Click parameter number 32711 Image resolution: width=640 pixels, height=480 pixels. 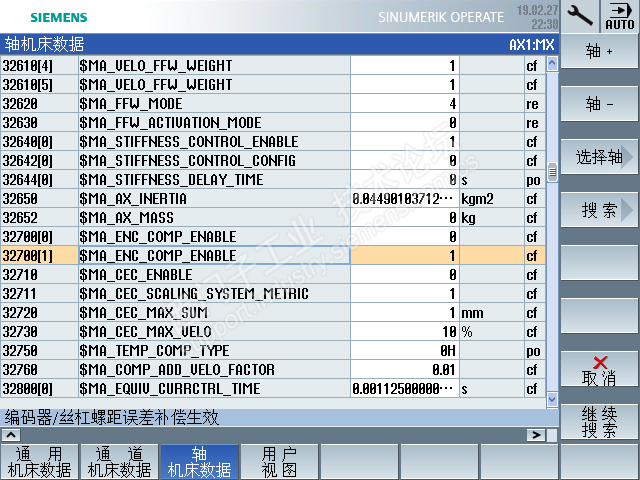tap(20, 293)
